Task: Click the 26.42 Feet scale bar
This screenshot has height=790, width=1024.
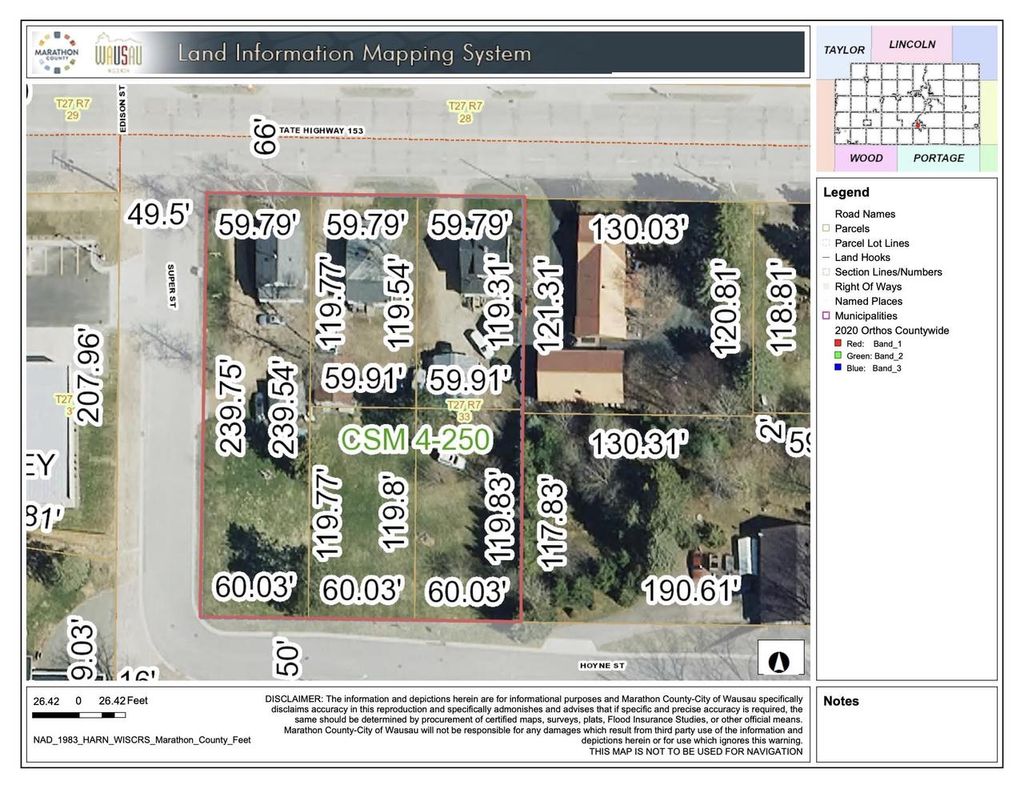Action: (80, 715)
